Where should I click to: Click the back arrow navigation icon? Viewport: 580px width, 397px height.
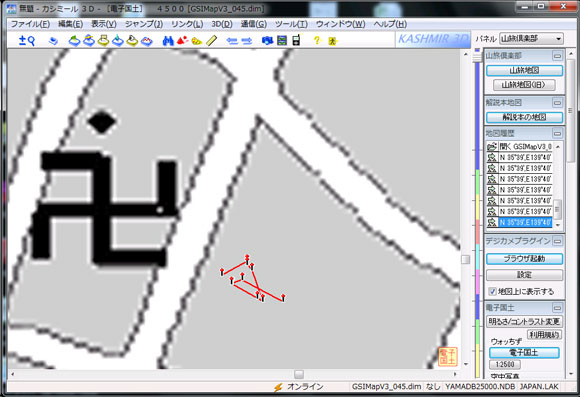click(232, 41)
